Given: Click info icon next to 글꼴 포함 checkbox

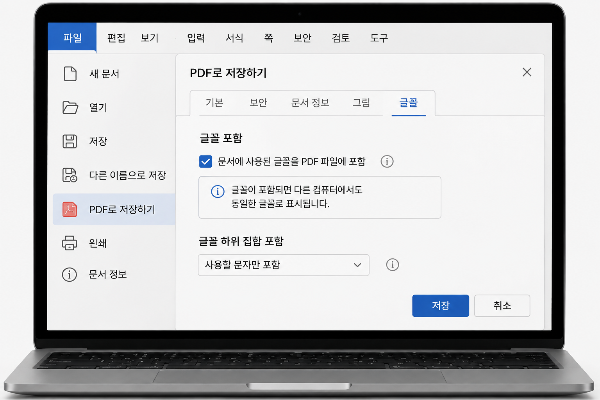Looking at the screenshot, I should point(387,162).
